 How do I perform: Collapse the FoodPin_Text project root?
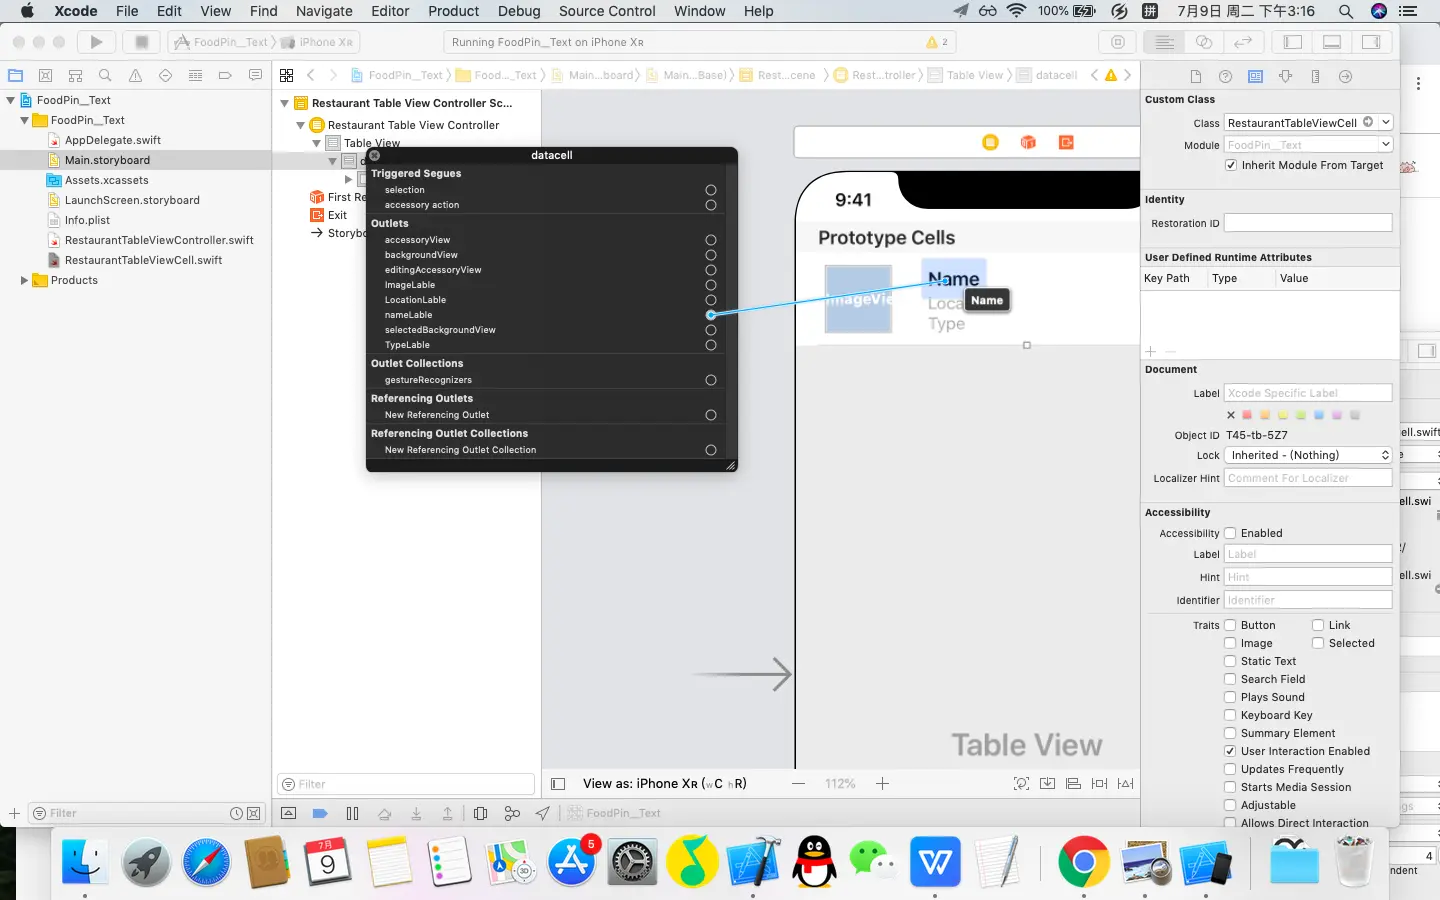[11, 100]
